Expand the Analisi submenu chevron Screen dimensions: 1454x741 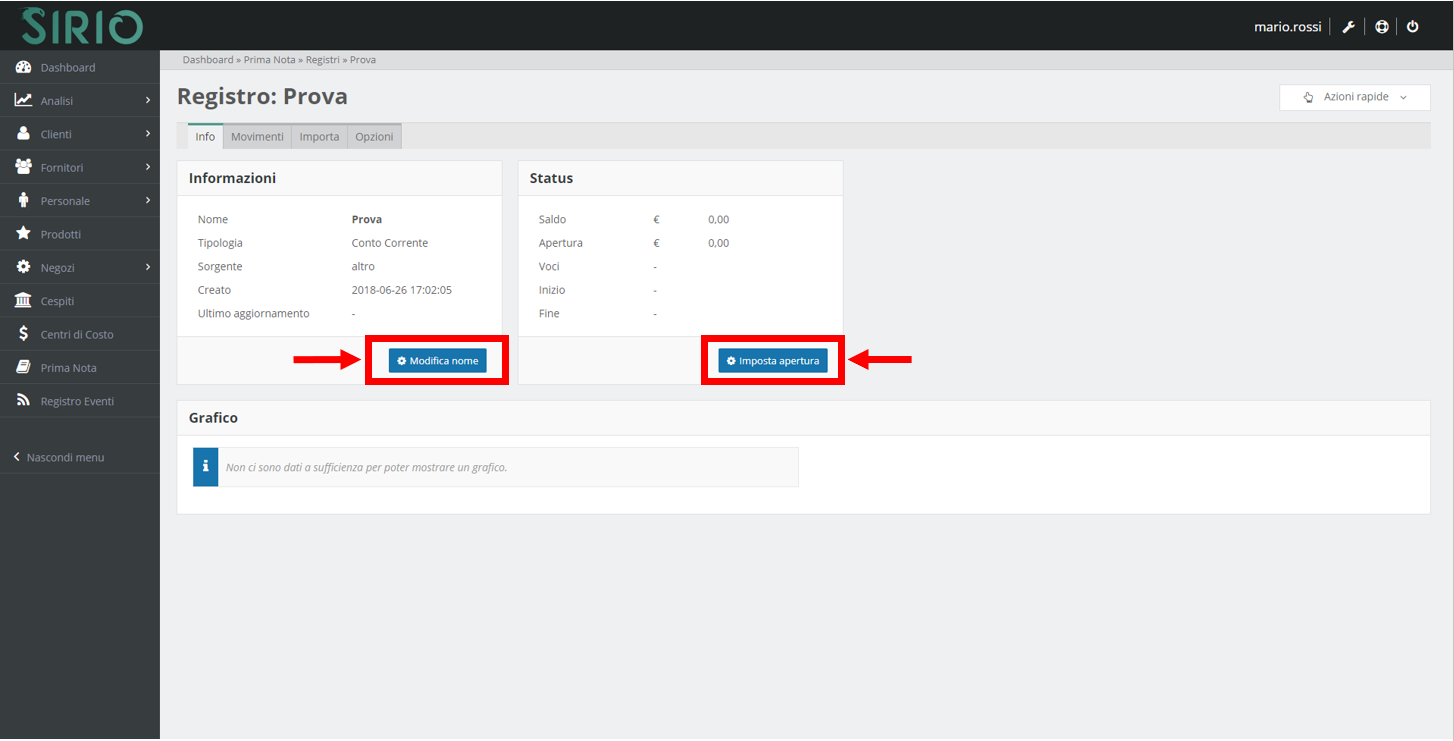click(147, 101)
